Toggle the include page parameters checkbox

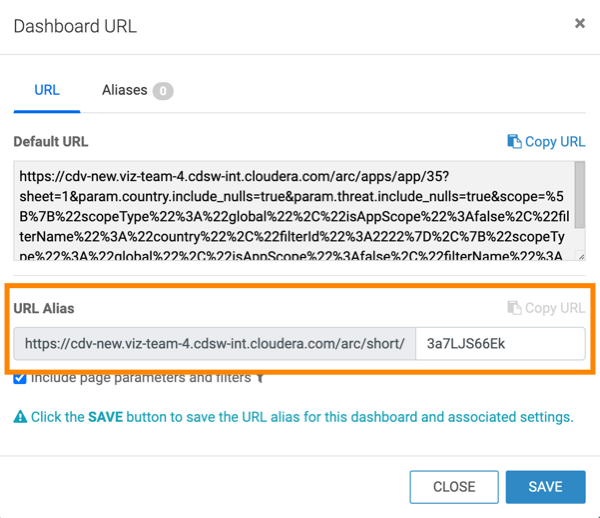(x=20, y=378)
